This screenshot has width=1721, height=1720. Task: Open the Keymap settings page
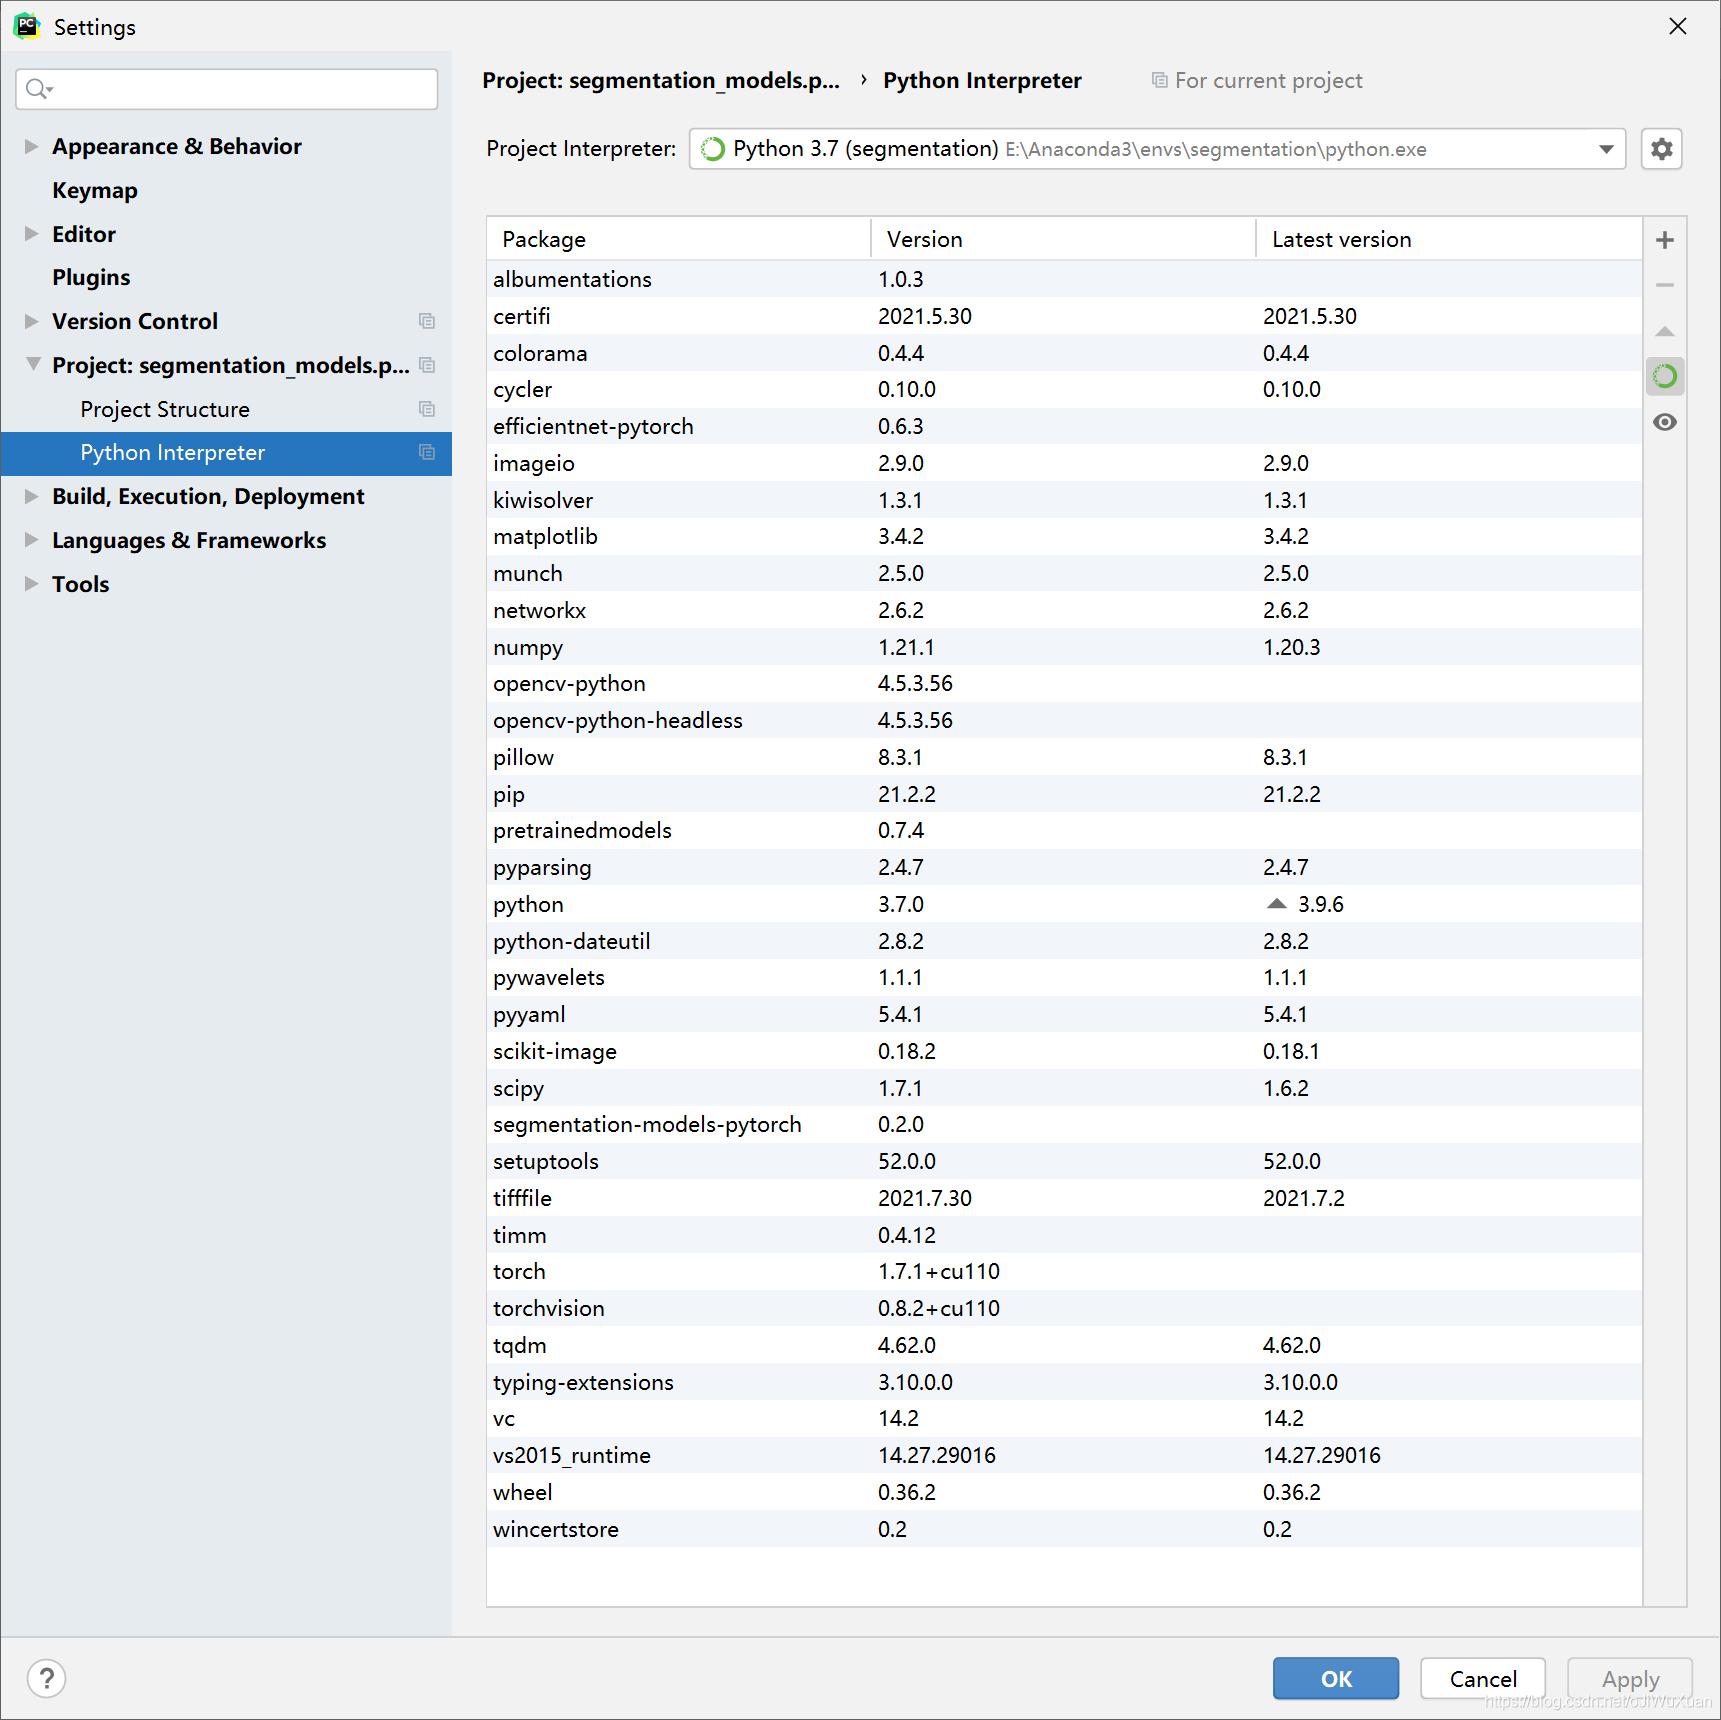[95, 190]
